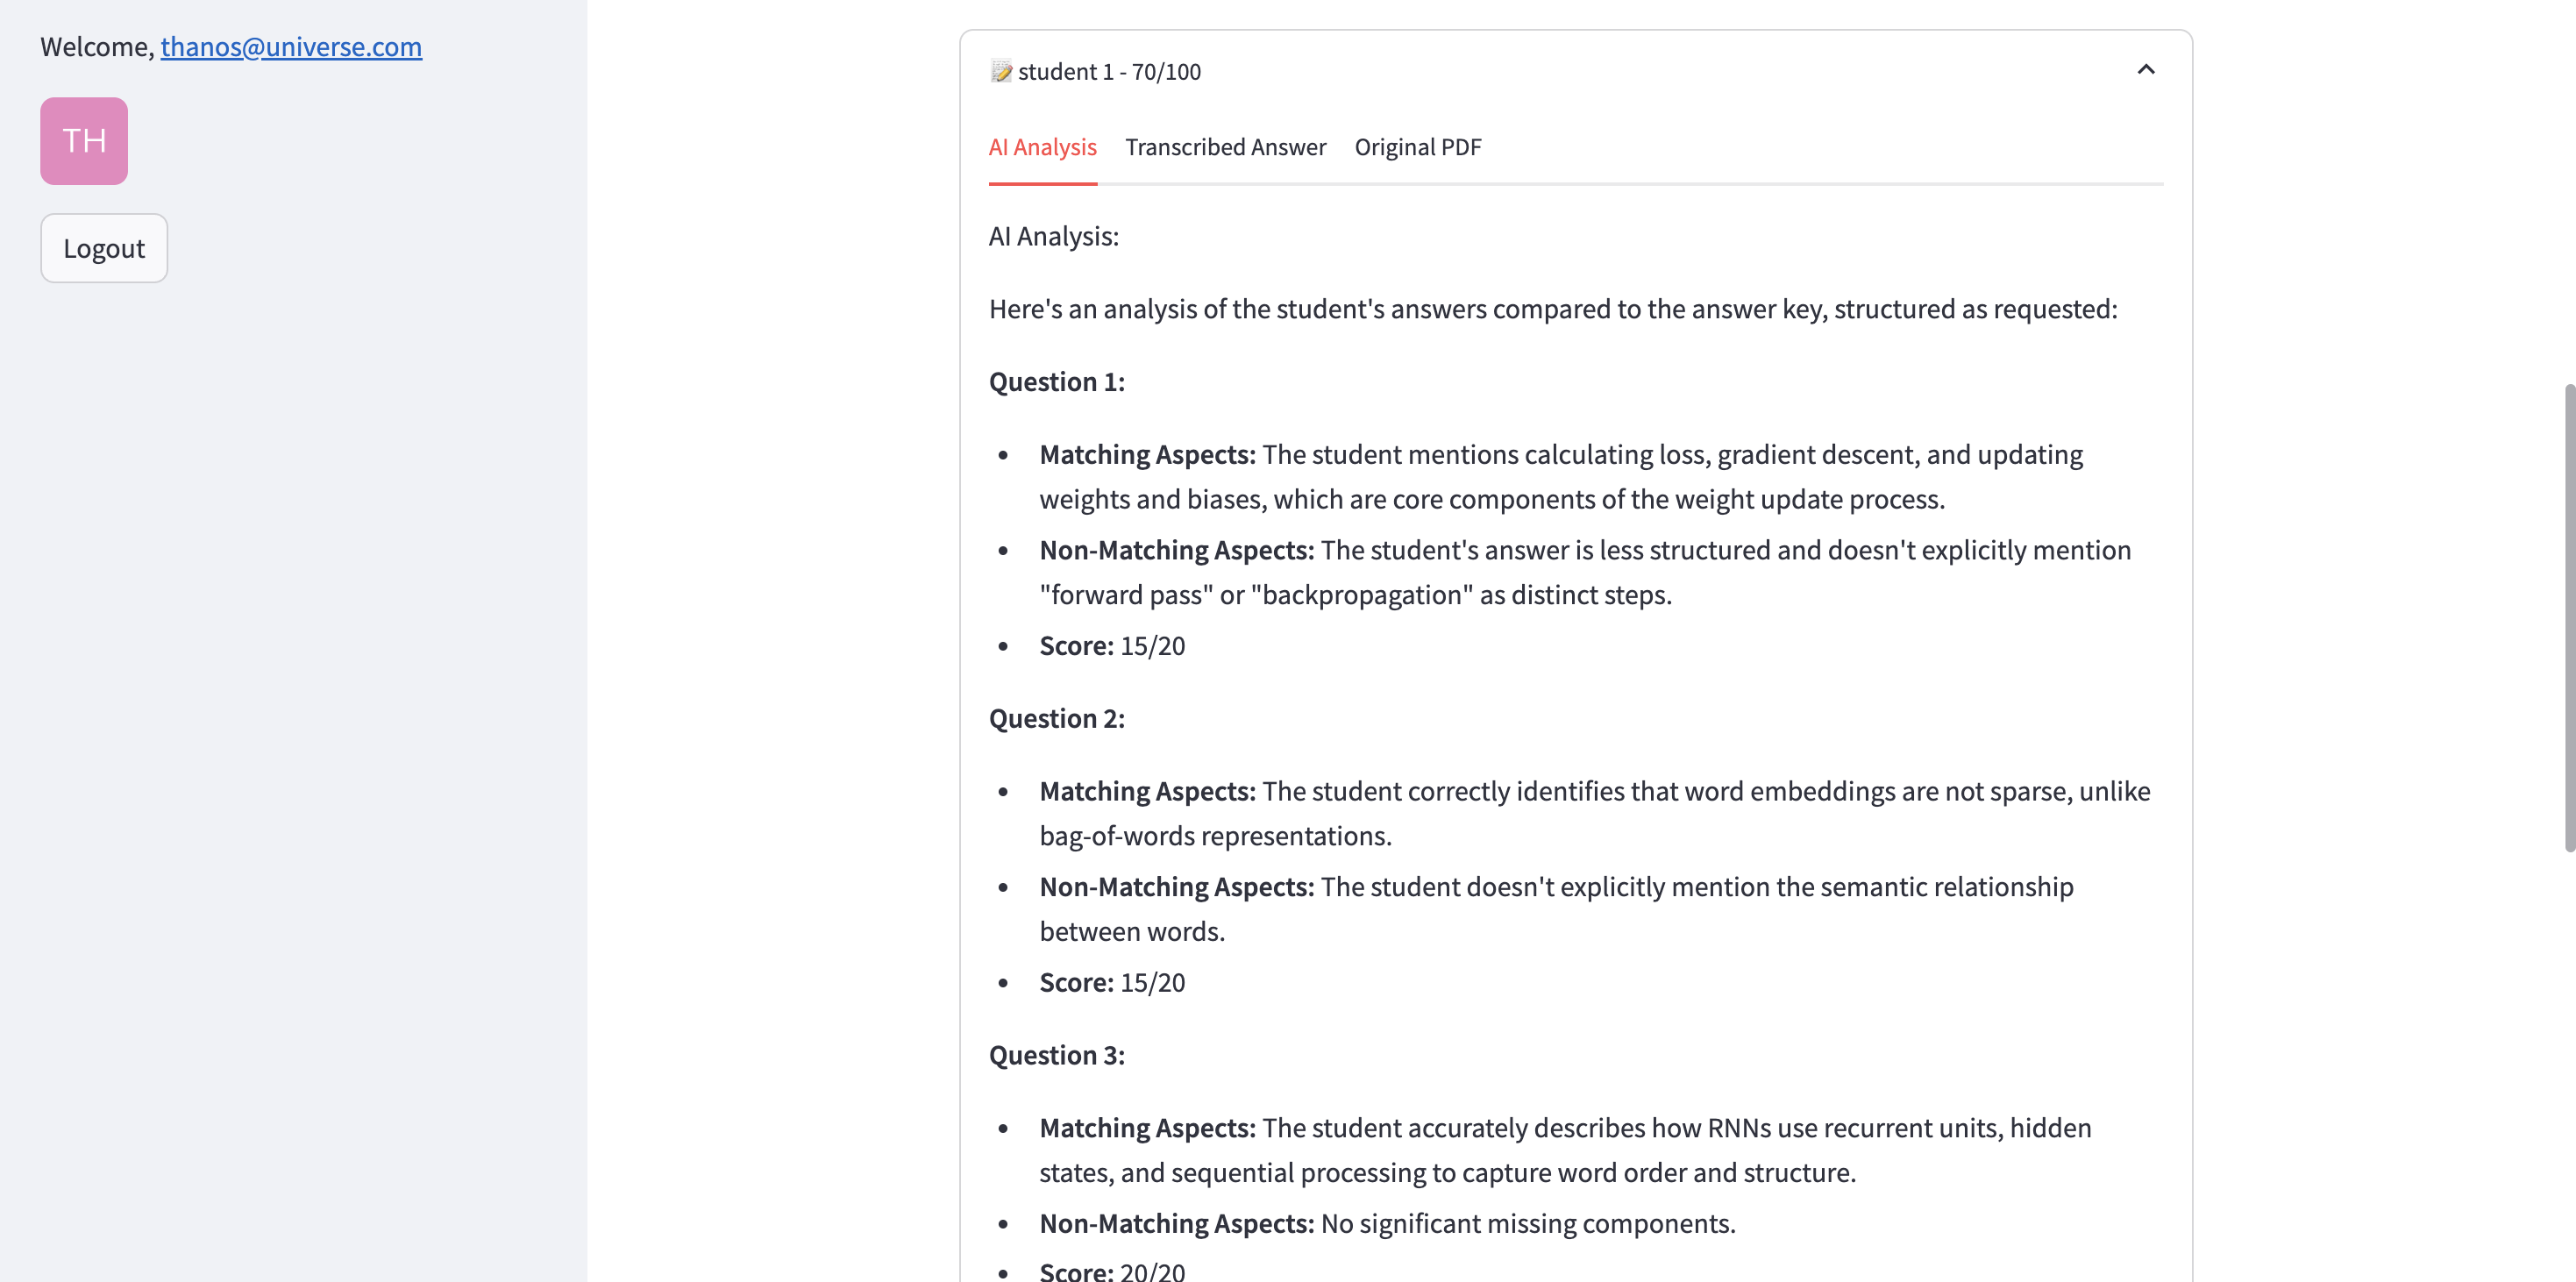
Task: Collapse the student 1 panel chevron
Action: (x=2145, y=70)
